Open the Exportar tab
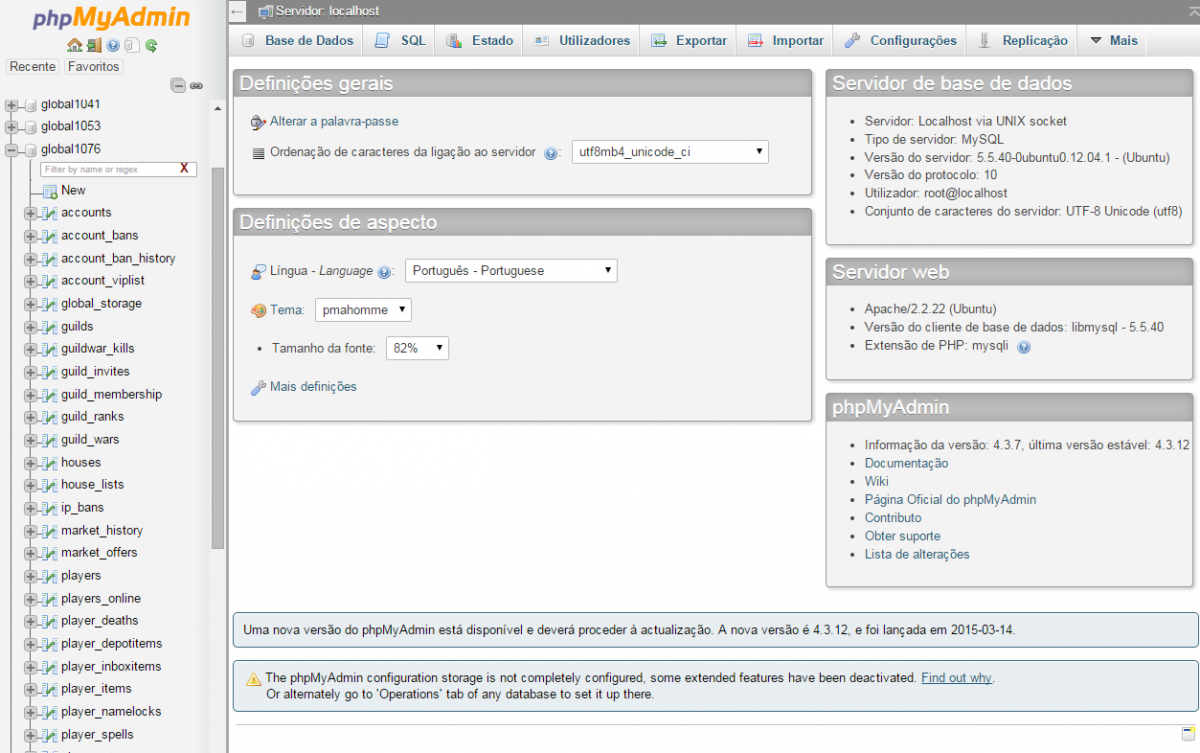This screenshot has width=1200, height=753. (688, 41)
